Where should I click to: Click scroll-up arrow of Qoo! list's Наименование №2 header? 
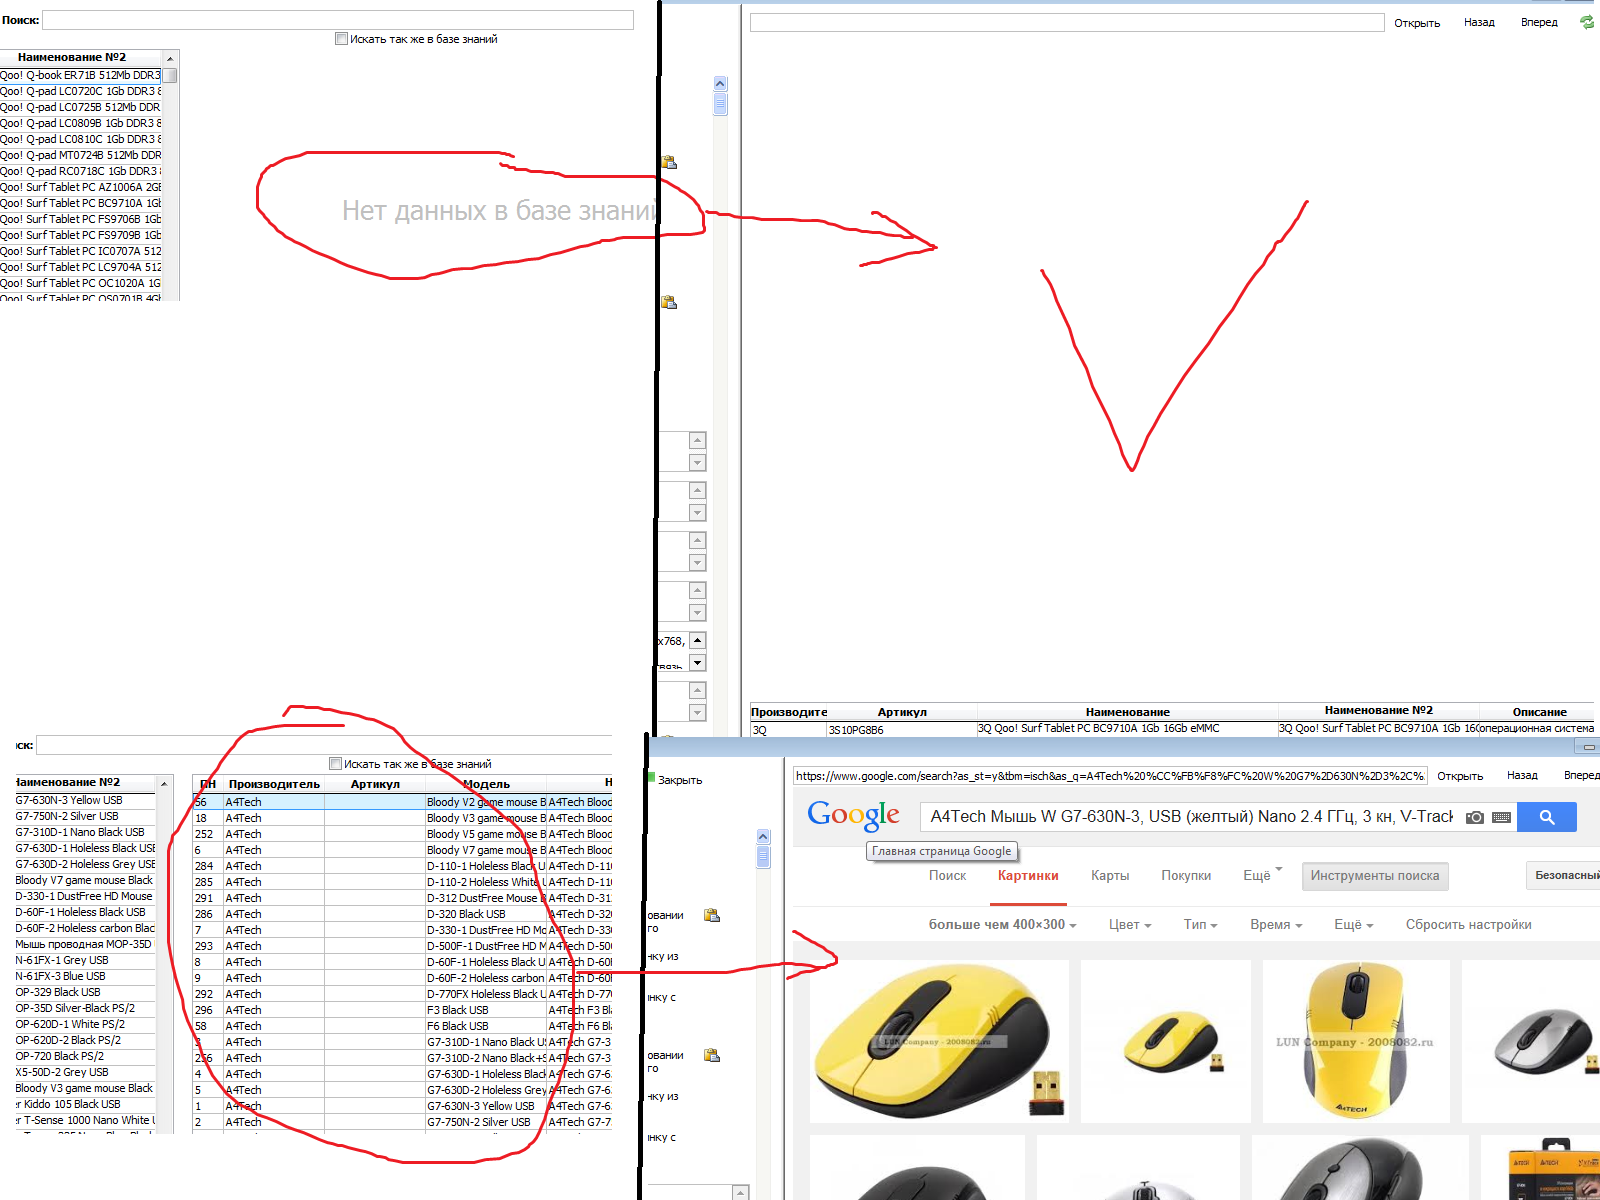tap(170, 59)
